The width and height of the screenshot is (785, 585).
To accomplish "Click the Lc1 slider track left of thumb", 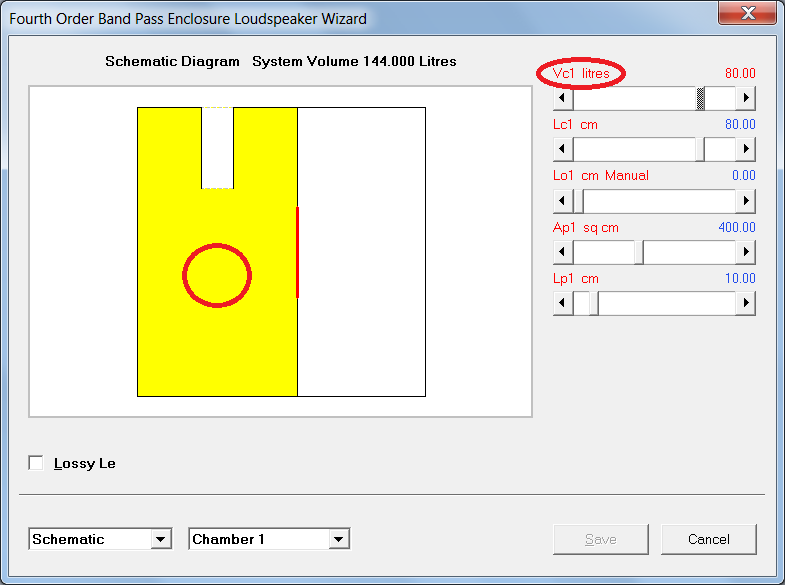I will pos(634,149).
